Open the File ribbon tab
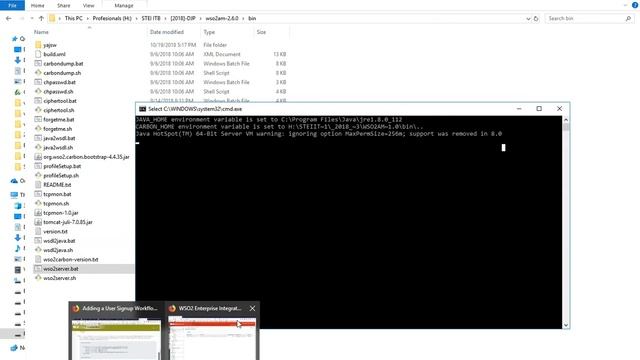Screen dimensions: 640x360 click(12, 5)
